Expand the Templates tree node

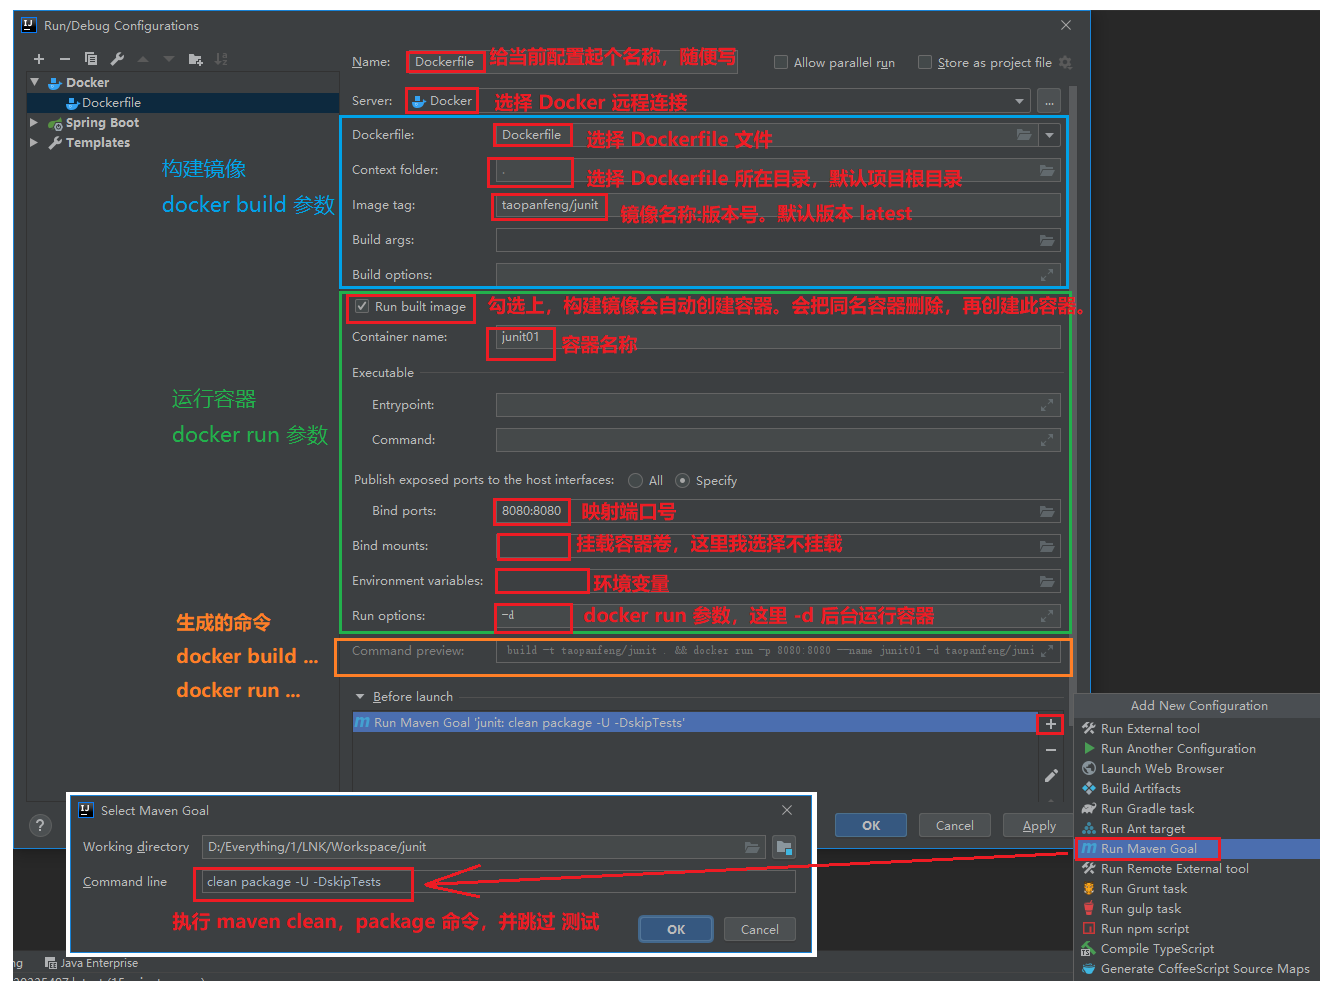pyautogui.click(x=34, y=142)
